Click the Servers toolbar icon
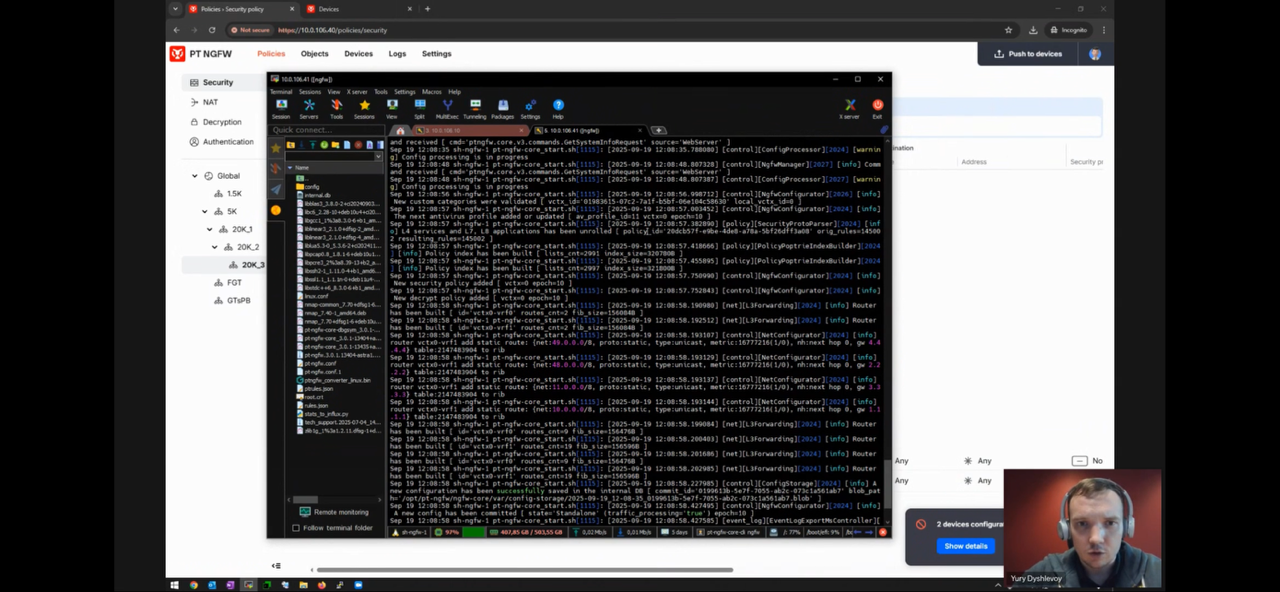 (309, 108)
